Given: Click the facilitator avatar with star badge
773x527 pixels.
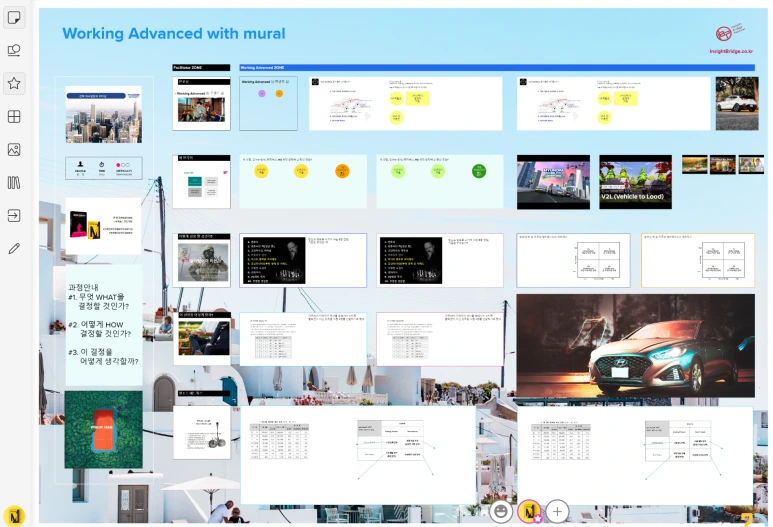Looking at the screenshot, I should [x=529, y=512].
